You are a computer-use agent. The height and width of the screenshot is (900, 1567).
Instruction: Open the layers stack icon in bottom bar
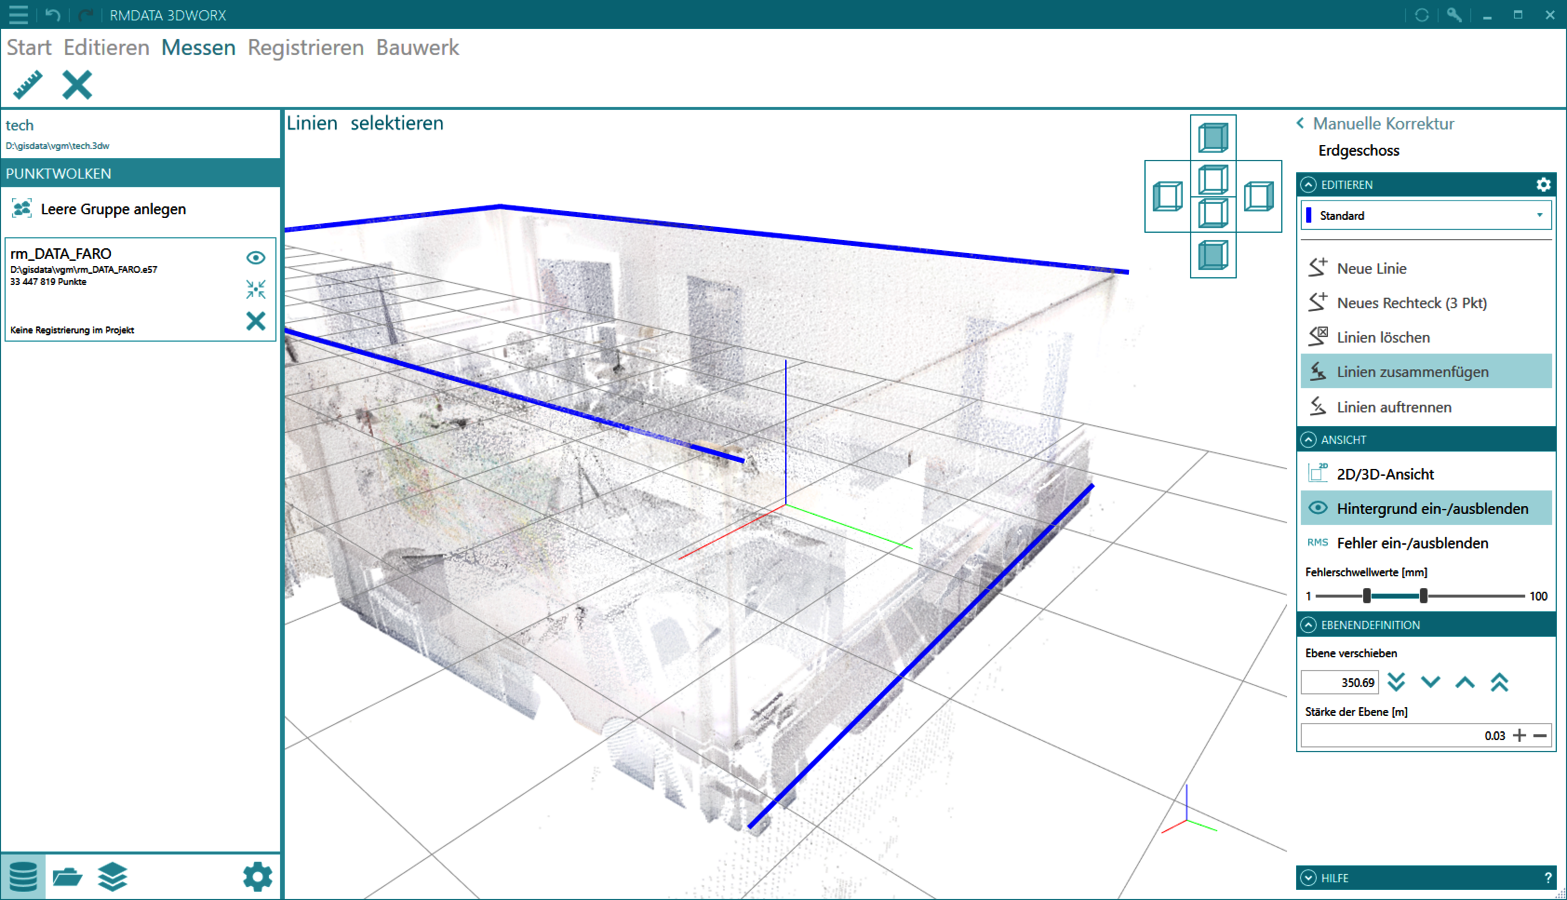[x=113, y=877]
